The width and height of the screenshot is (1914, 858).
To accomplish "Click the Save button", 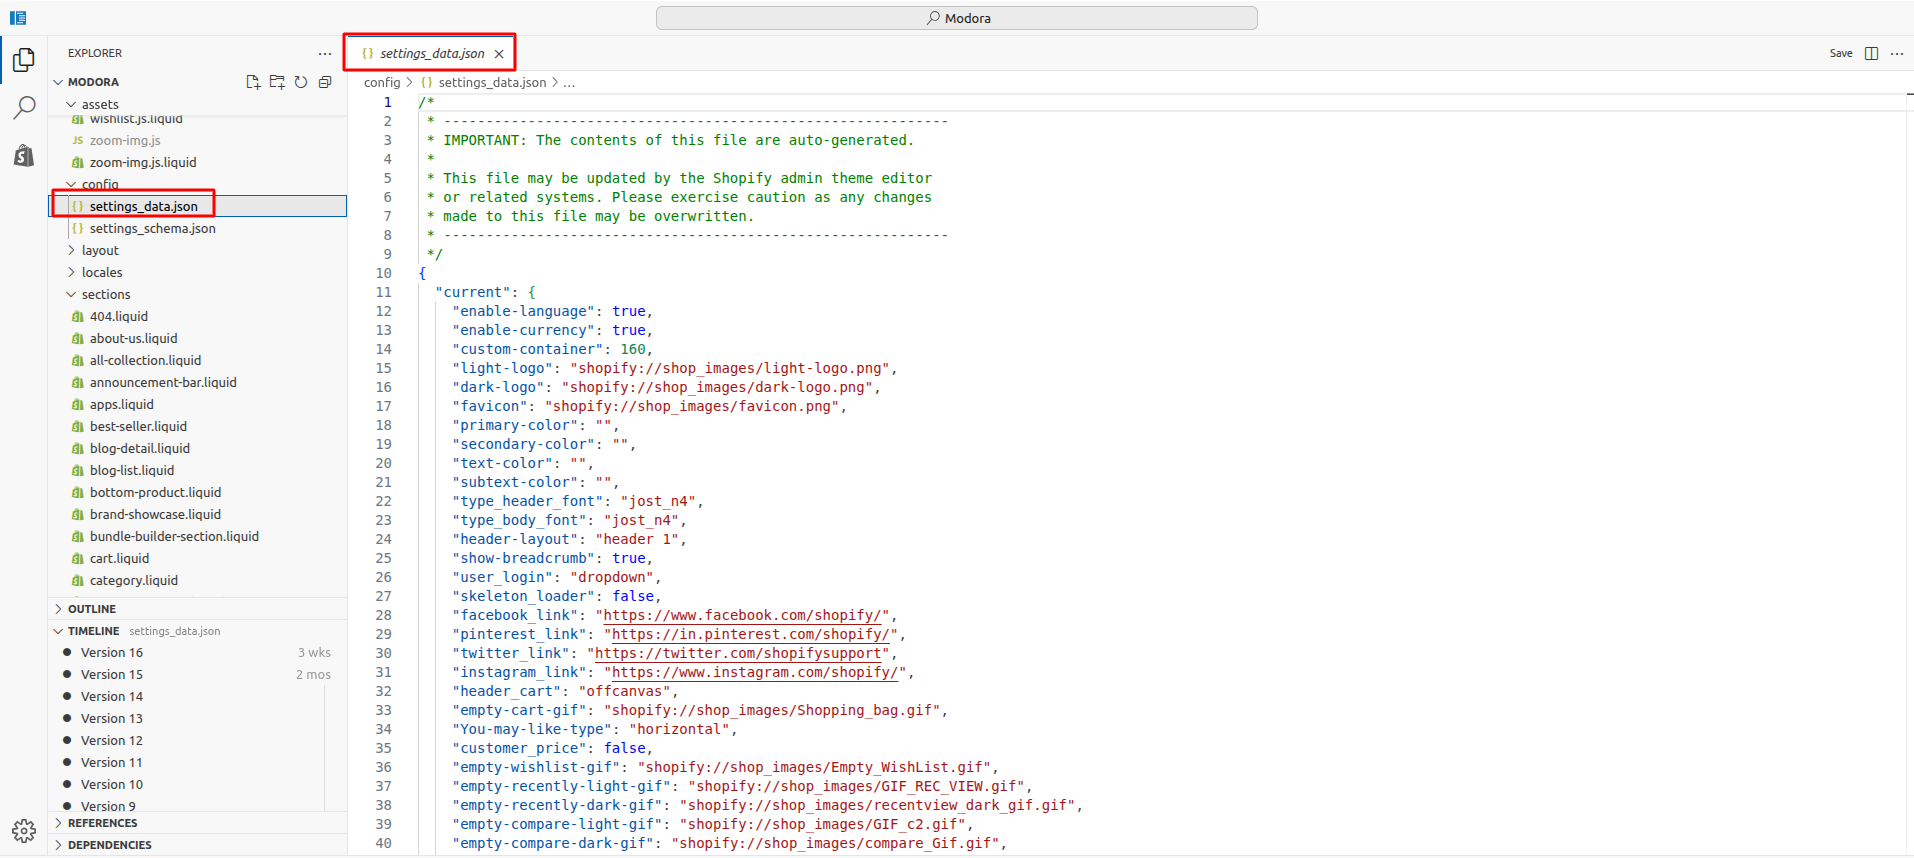I will pos(1841,53).
